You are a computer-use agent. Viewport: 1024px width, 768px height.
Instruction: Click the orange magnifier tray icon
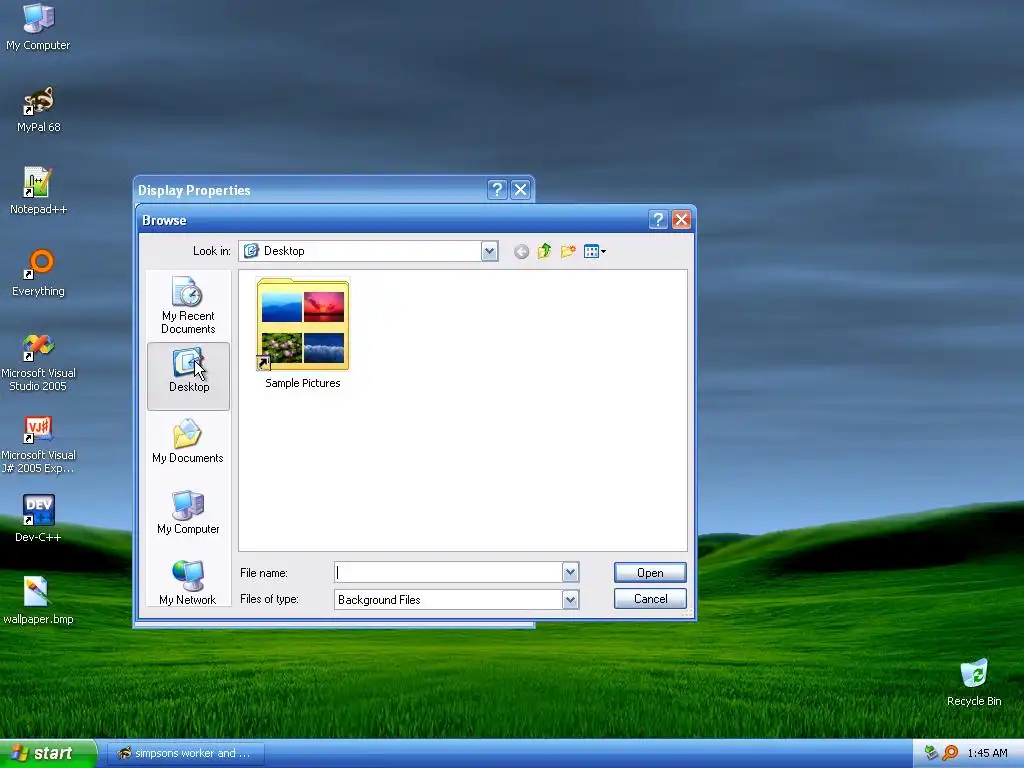(950, 753)
